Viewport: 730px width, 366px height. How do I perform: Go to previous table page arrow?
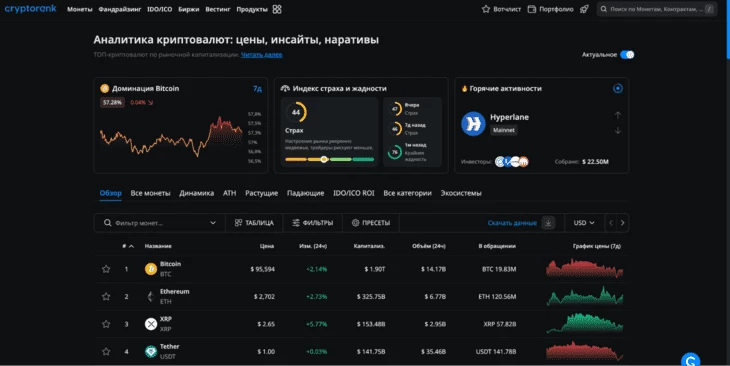tap(611, 223)
